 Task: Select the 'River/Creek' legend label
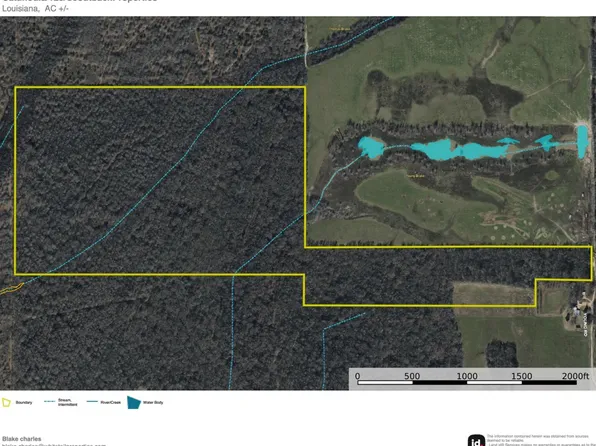pos(111,402)
